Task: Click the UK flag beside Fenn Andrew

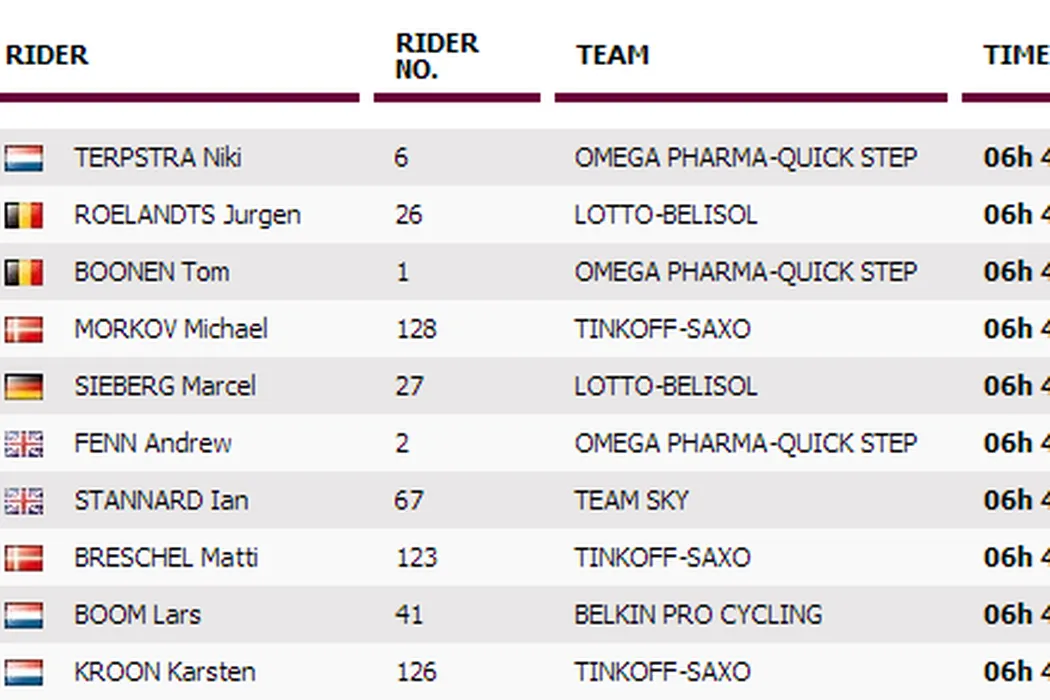Action: tap(23, 443)
